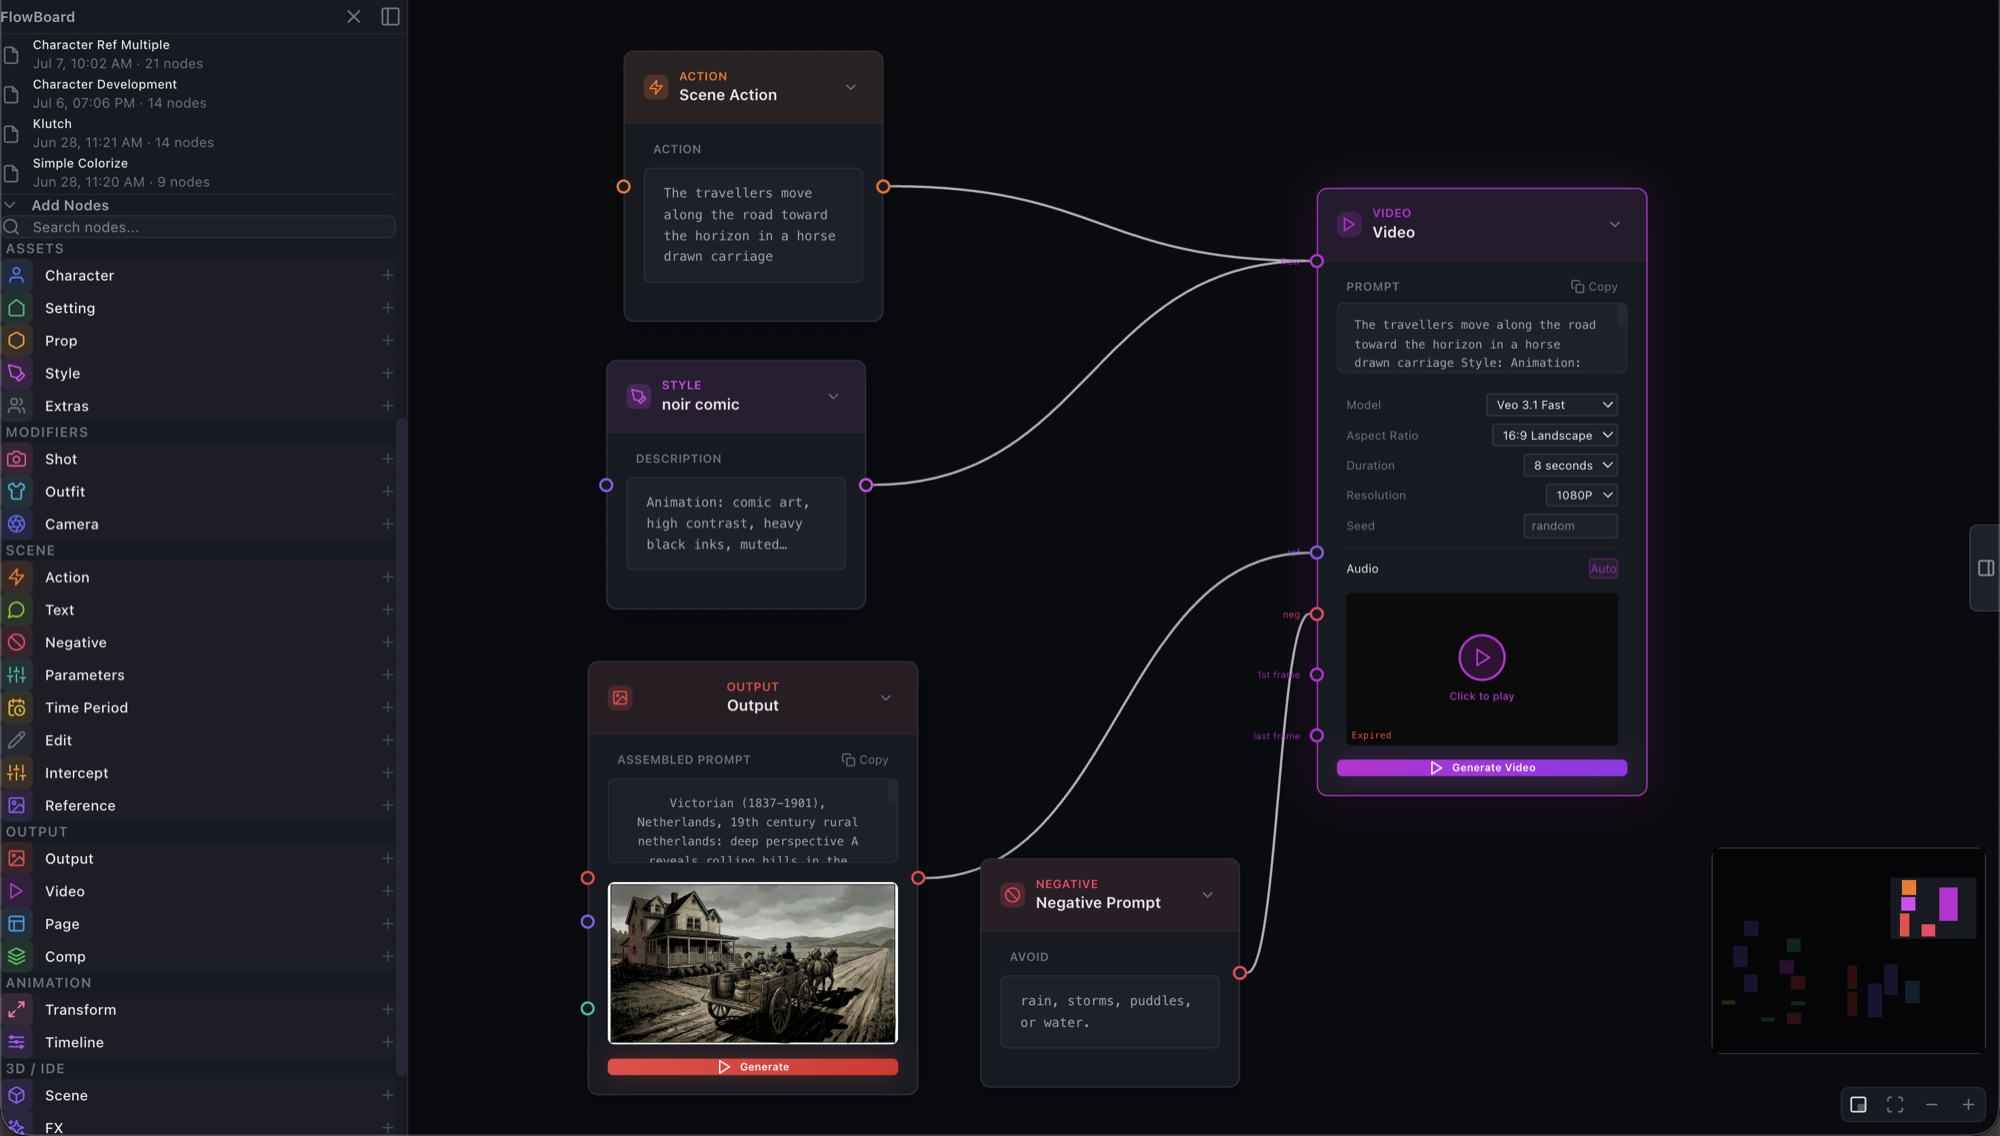Click the Timeline animation icon
The width and height of the screenshot is (2000, 1136).
[17, 1042]
